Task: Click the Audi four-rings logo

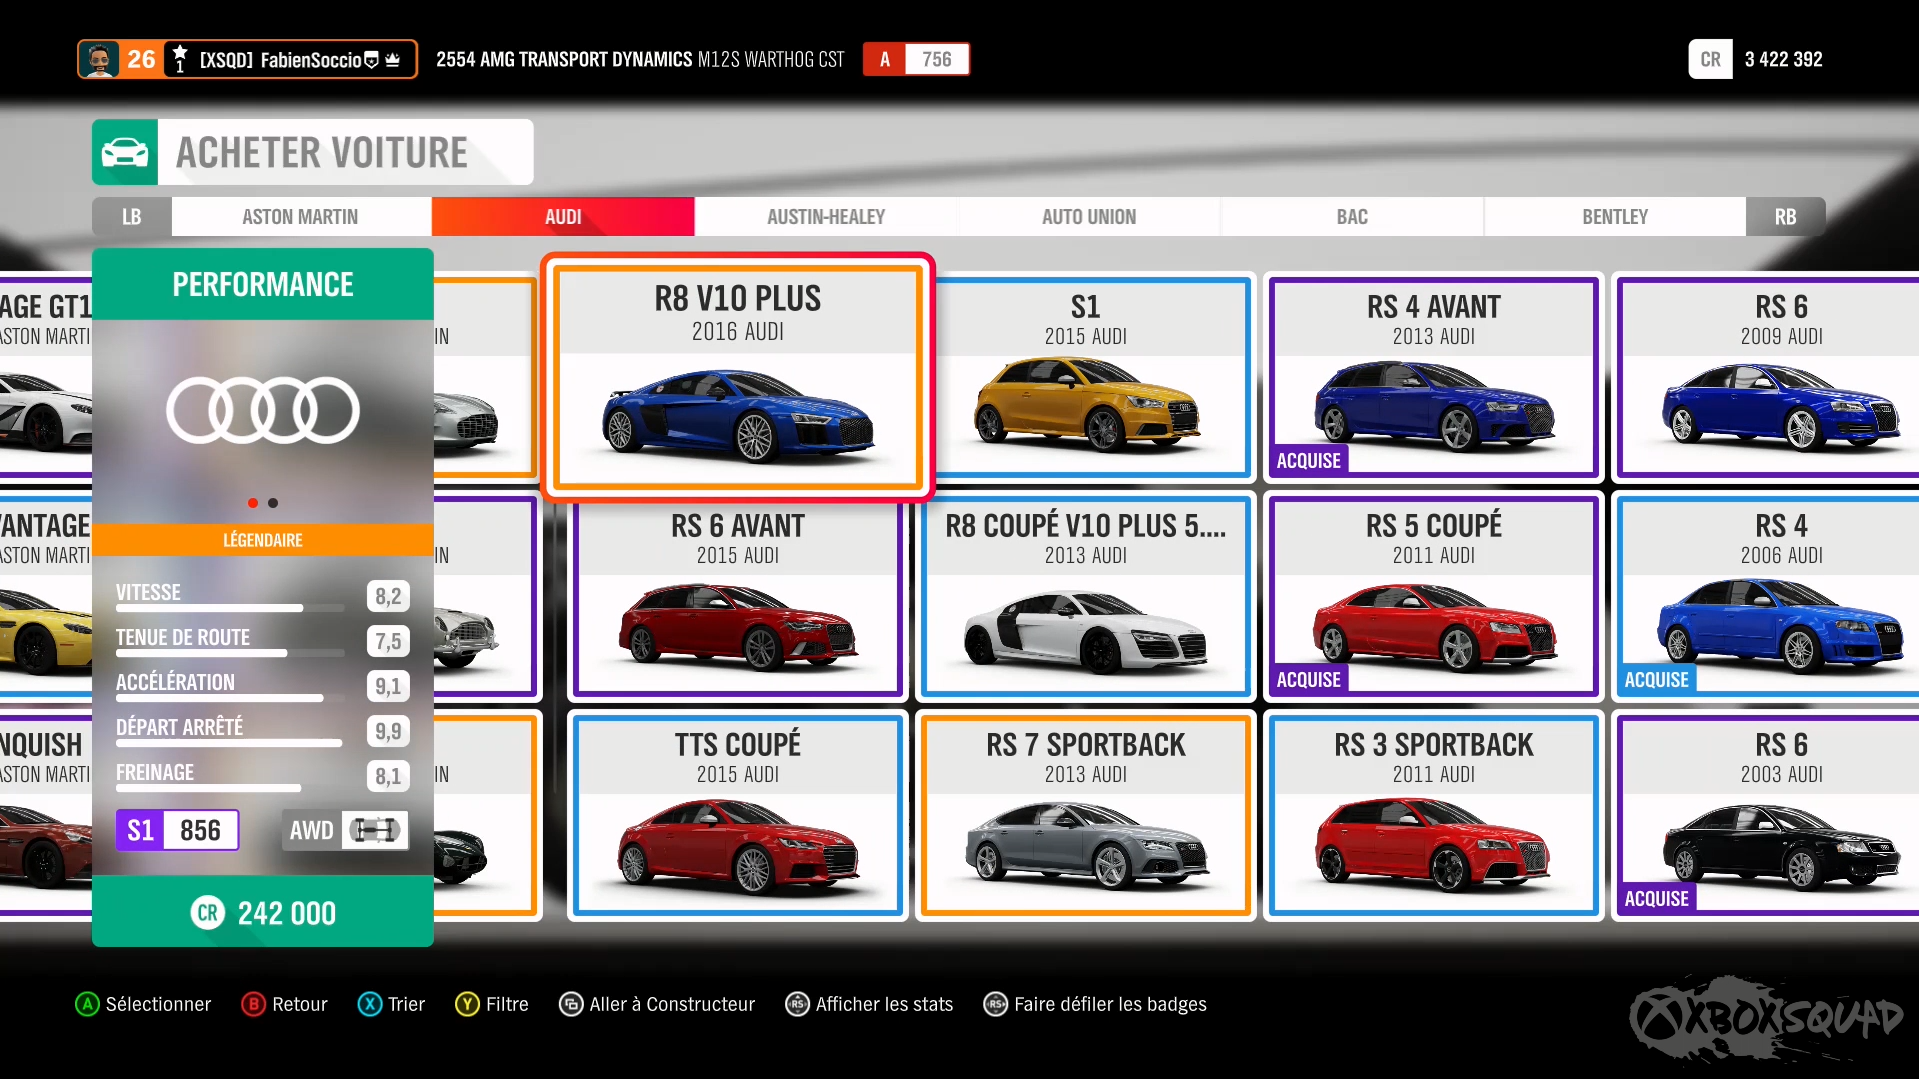Action: click(263, 410)
